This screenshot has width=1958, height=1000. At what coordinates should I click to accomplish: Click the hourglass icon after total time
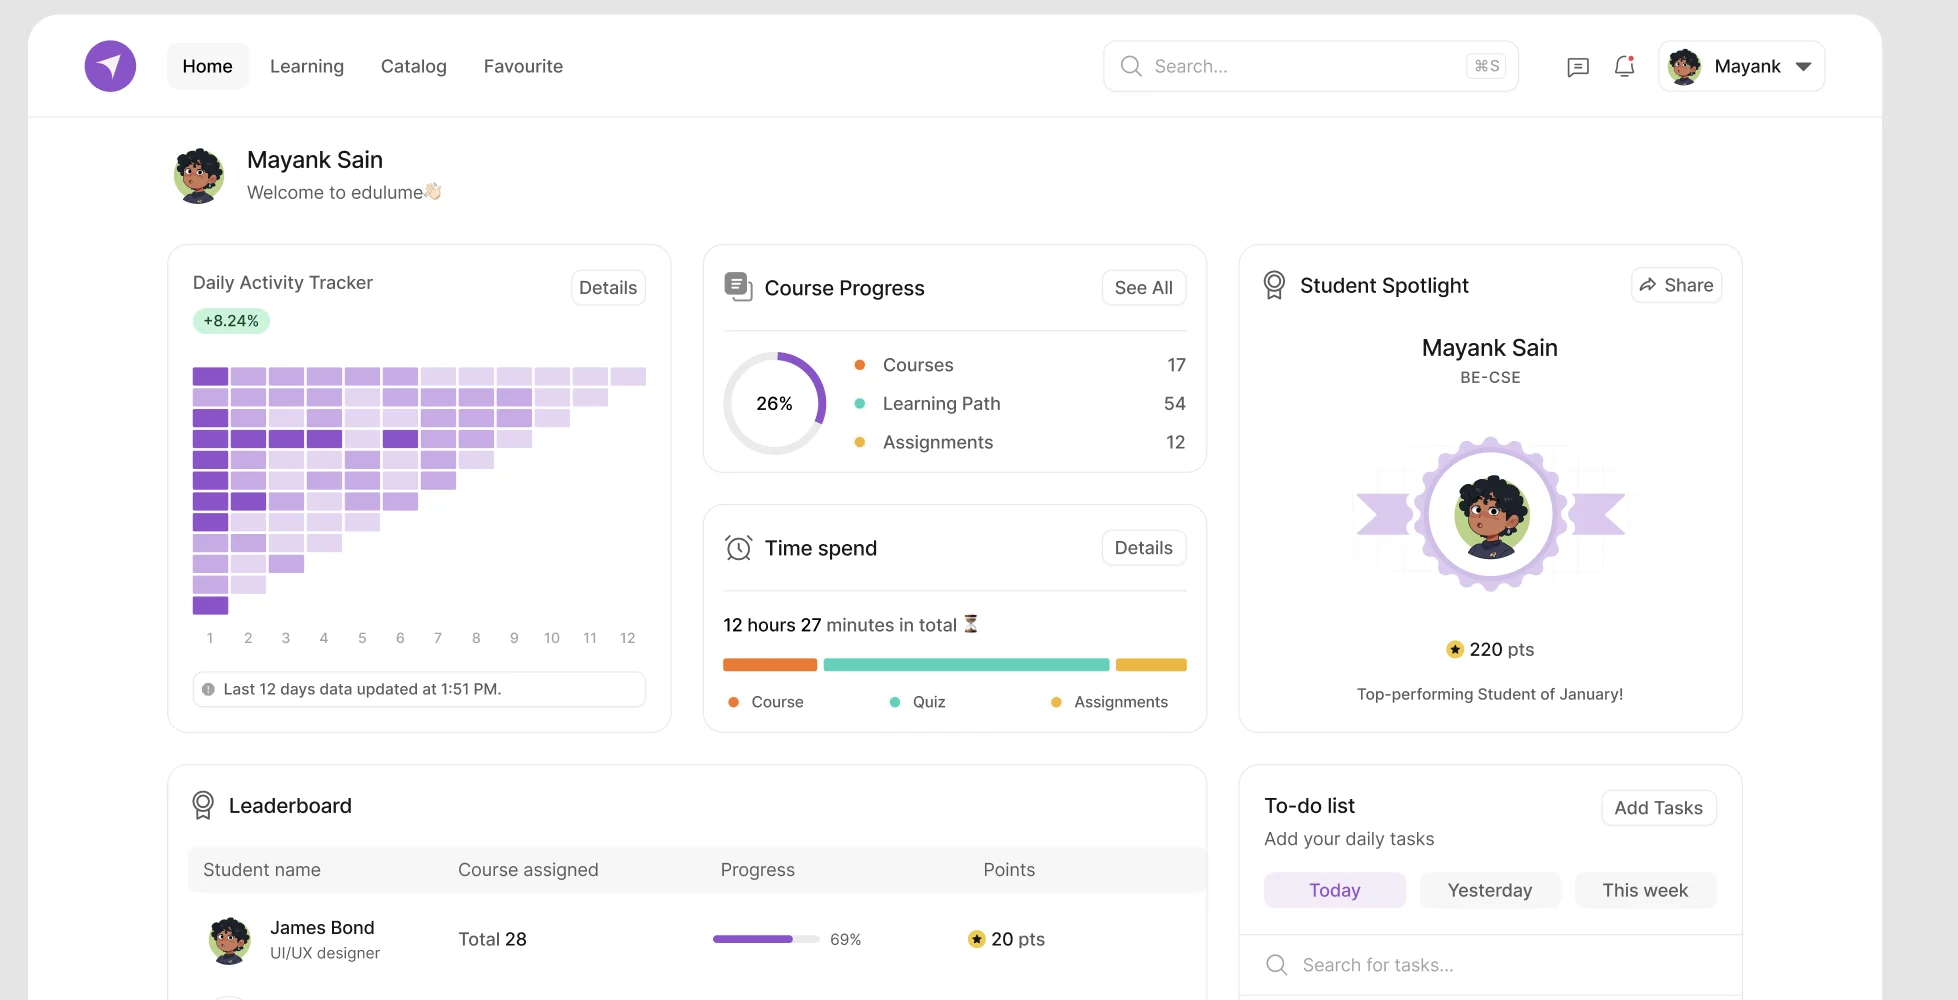click(971, 624)
